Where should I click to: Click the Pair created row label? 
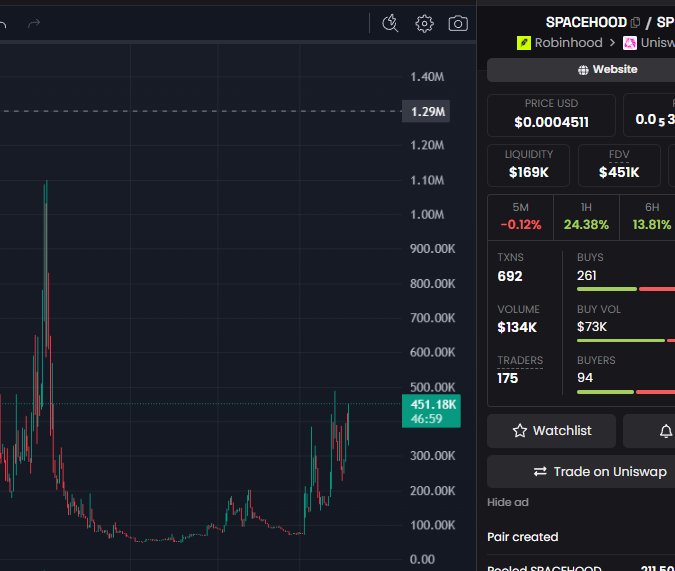tap(523, 537)
